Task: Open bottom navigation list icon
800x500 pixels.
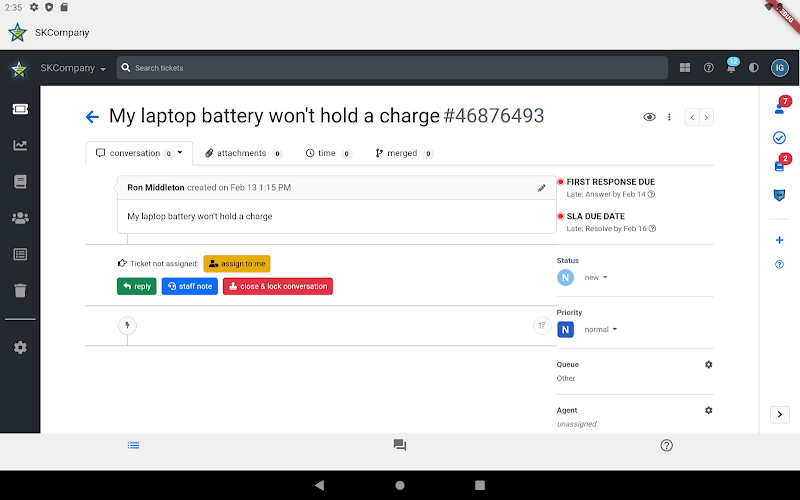Action: click(133, 445)
